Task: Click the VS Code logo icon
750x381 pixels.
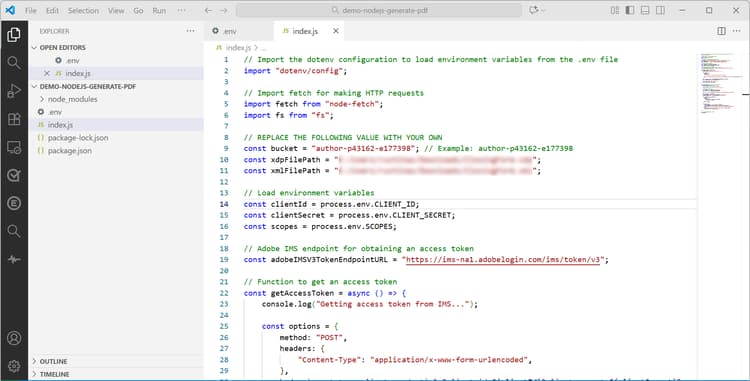Action: [10, 10]
